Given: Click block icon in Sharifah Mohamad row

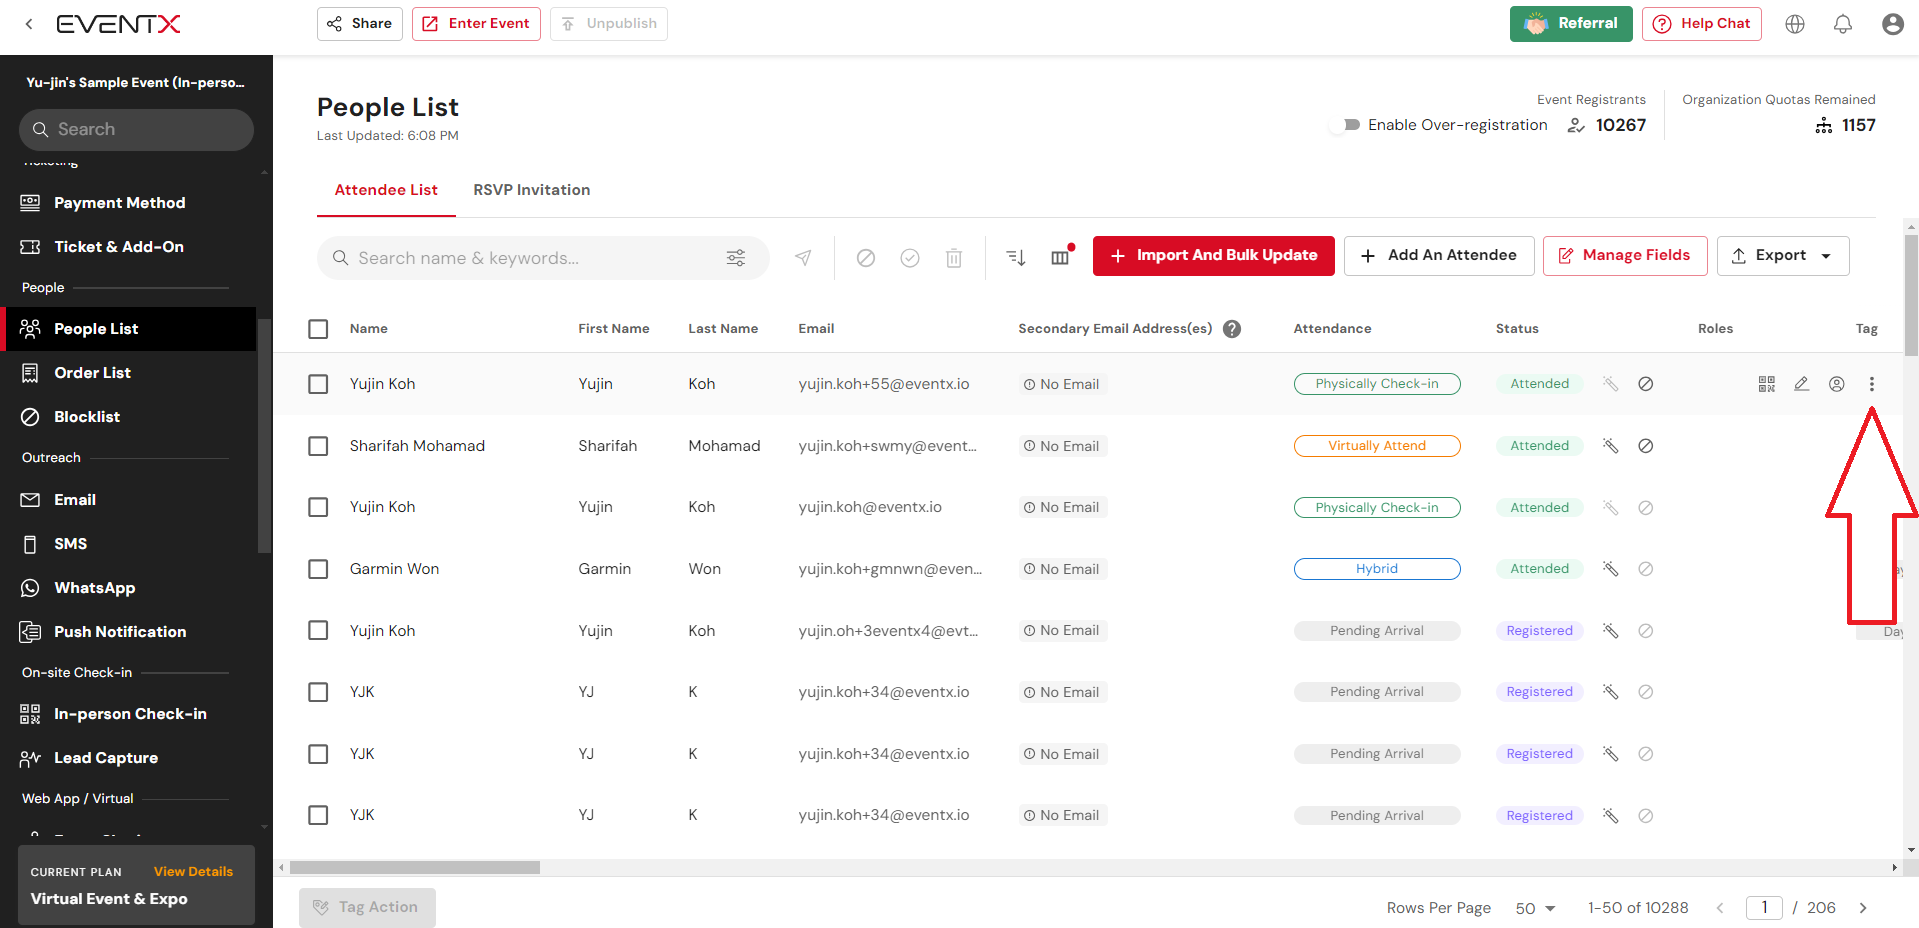Looking at the screenshot, I should tap(1646, 446).
